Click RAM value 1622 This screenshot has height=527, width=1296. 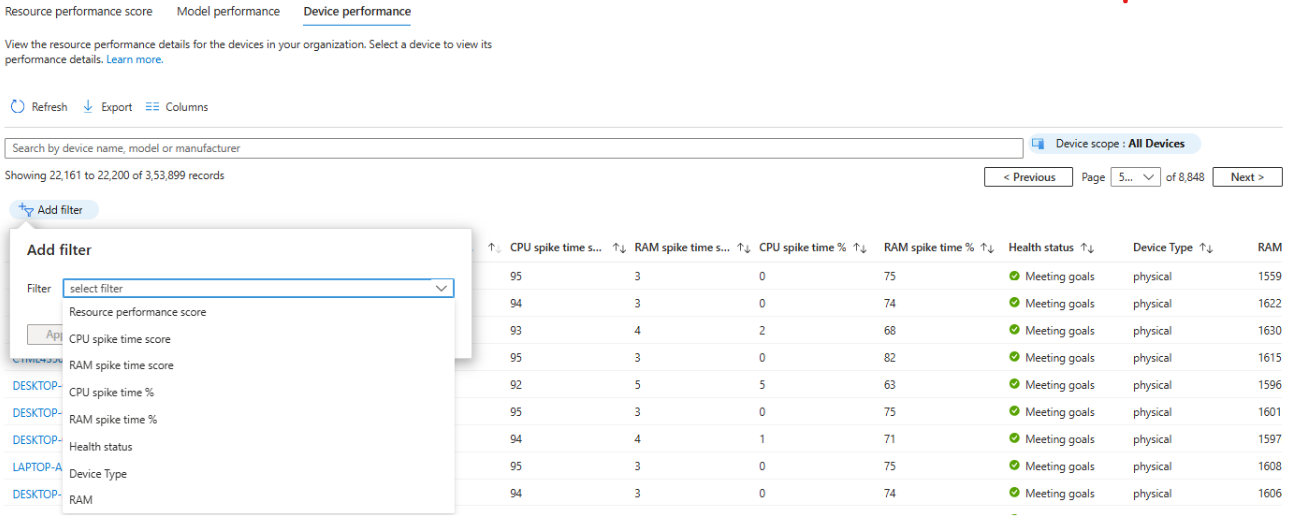tap(1270, 303)
